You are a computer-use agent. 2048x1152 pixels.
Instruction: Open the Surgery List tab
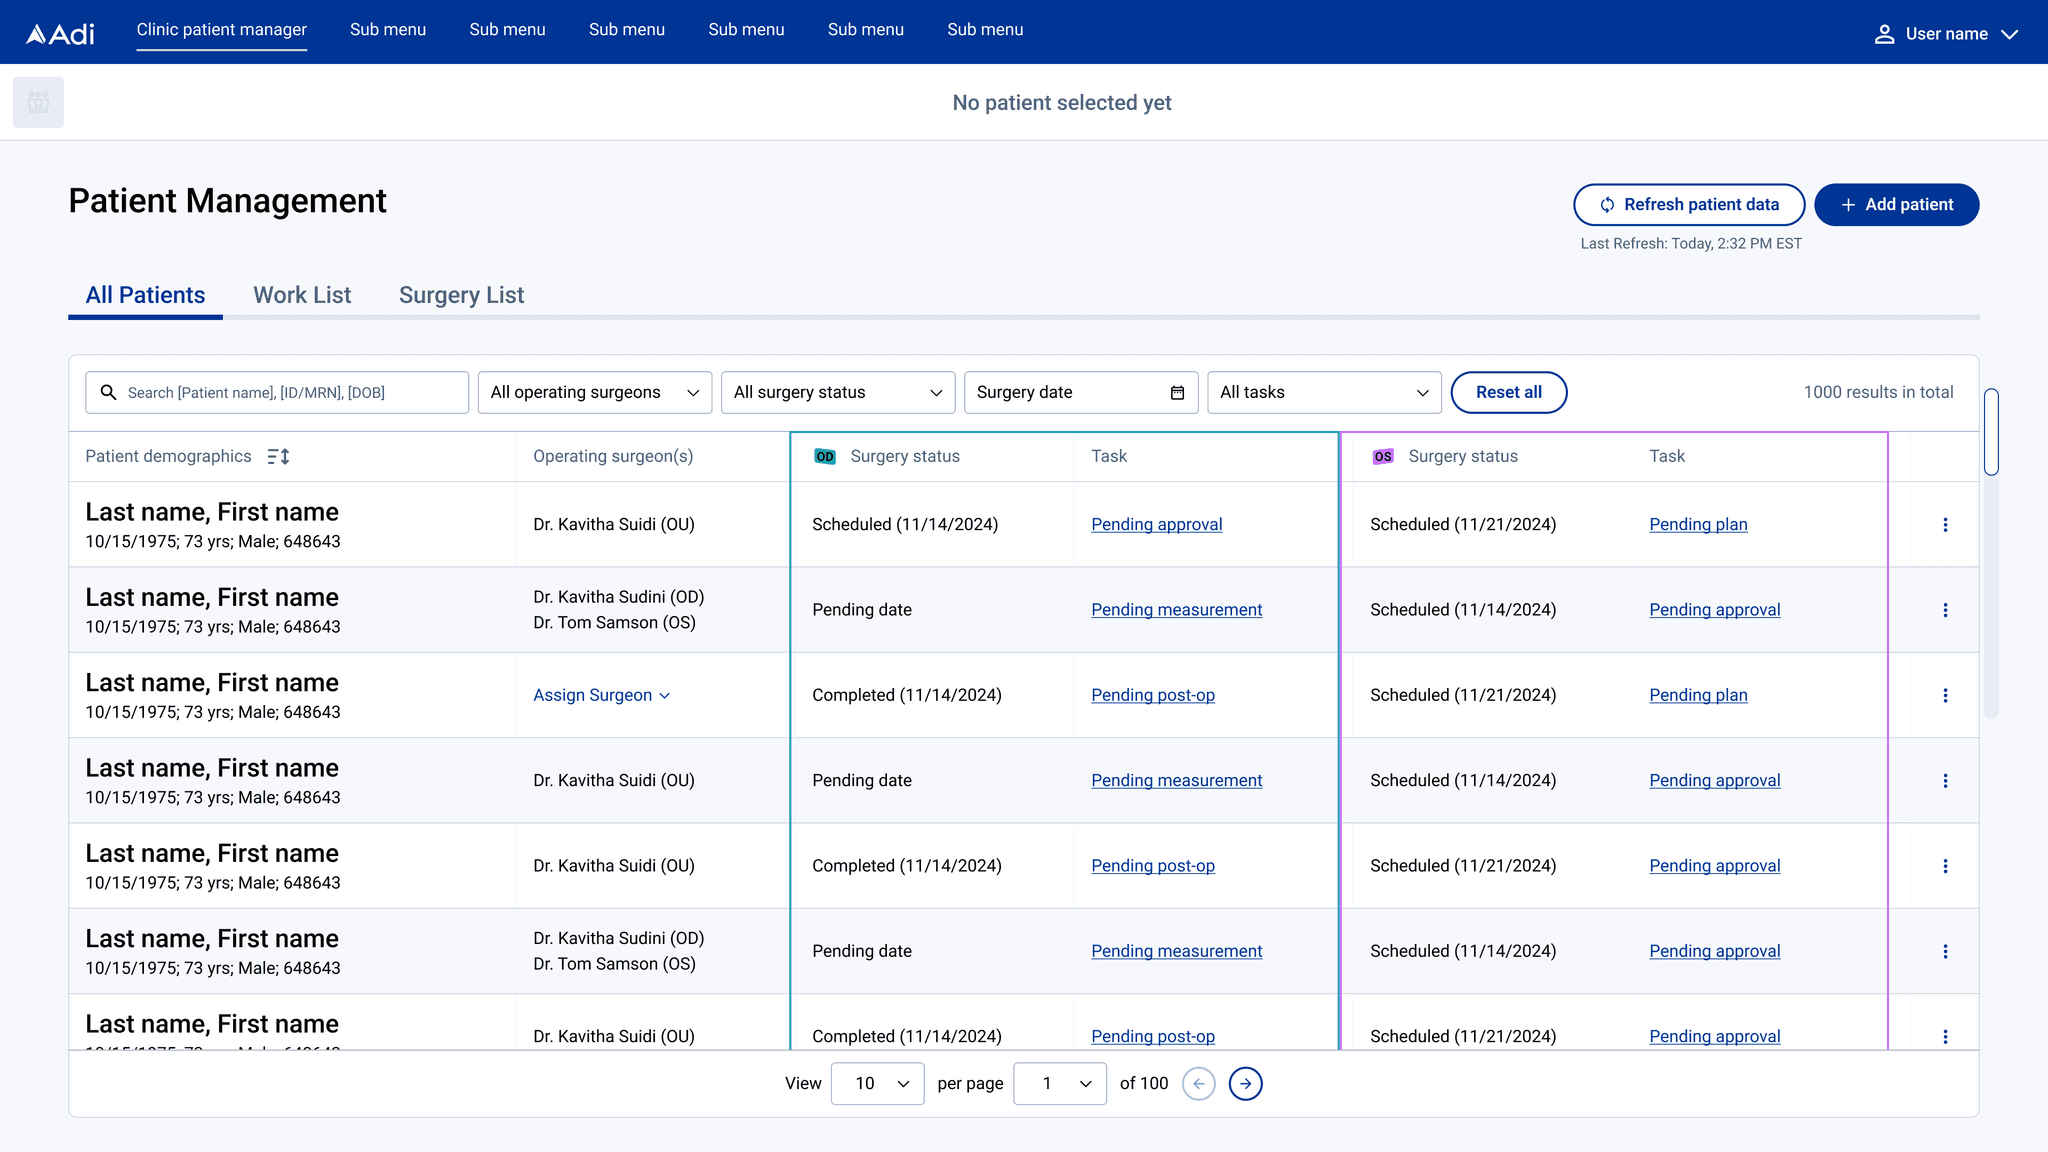[461, 295]
